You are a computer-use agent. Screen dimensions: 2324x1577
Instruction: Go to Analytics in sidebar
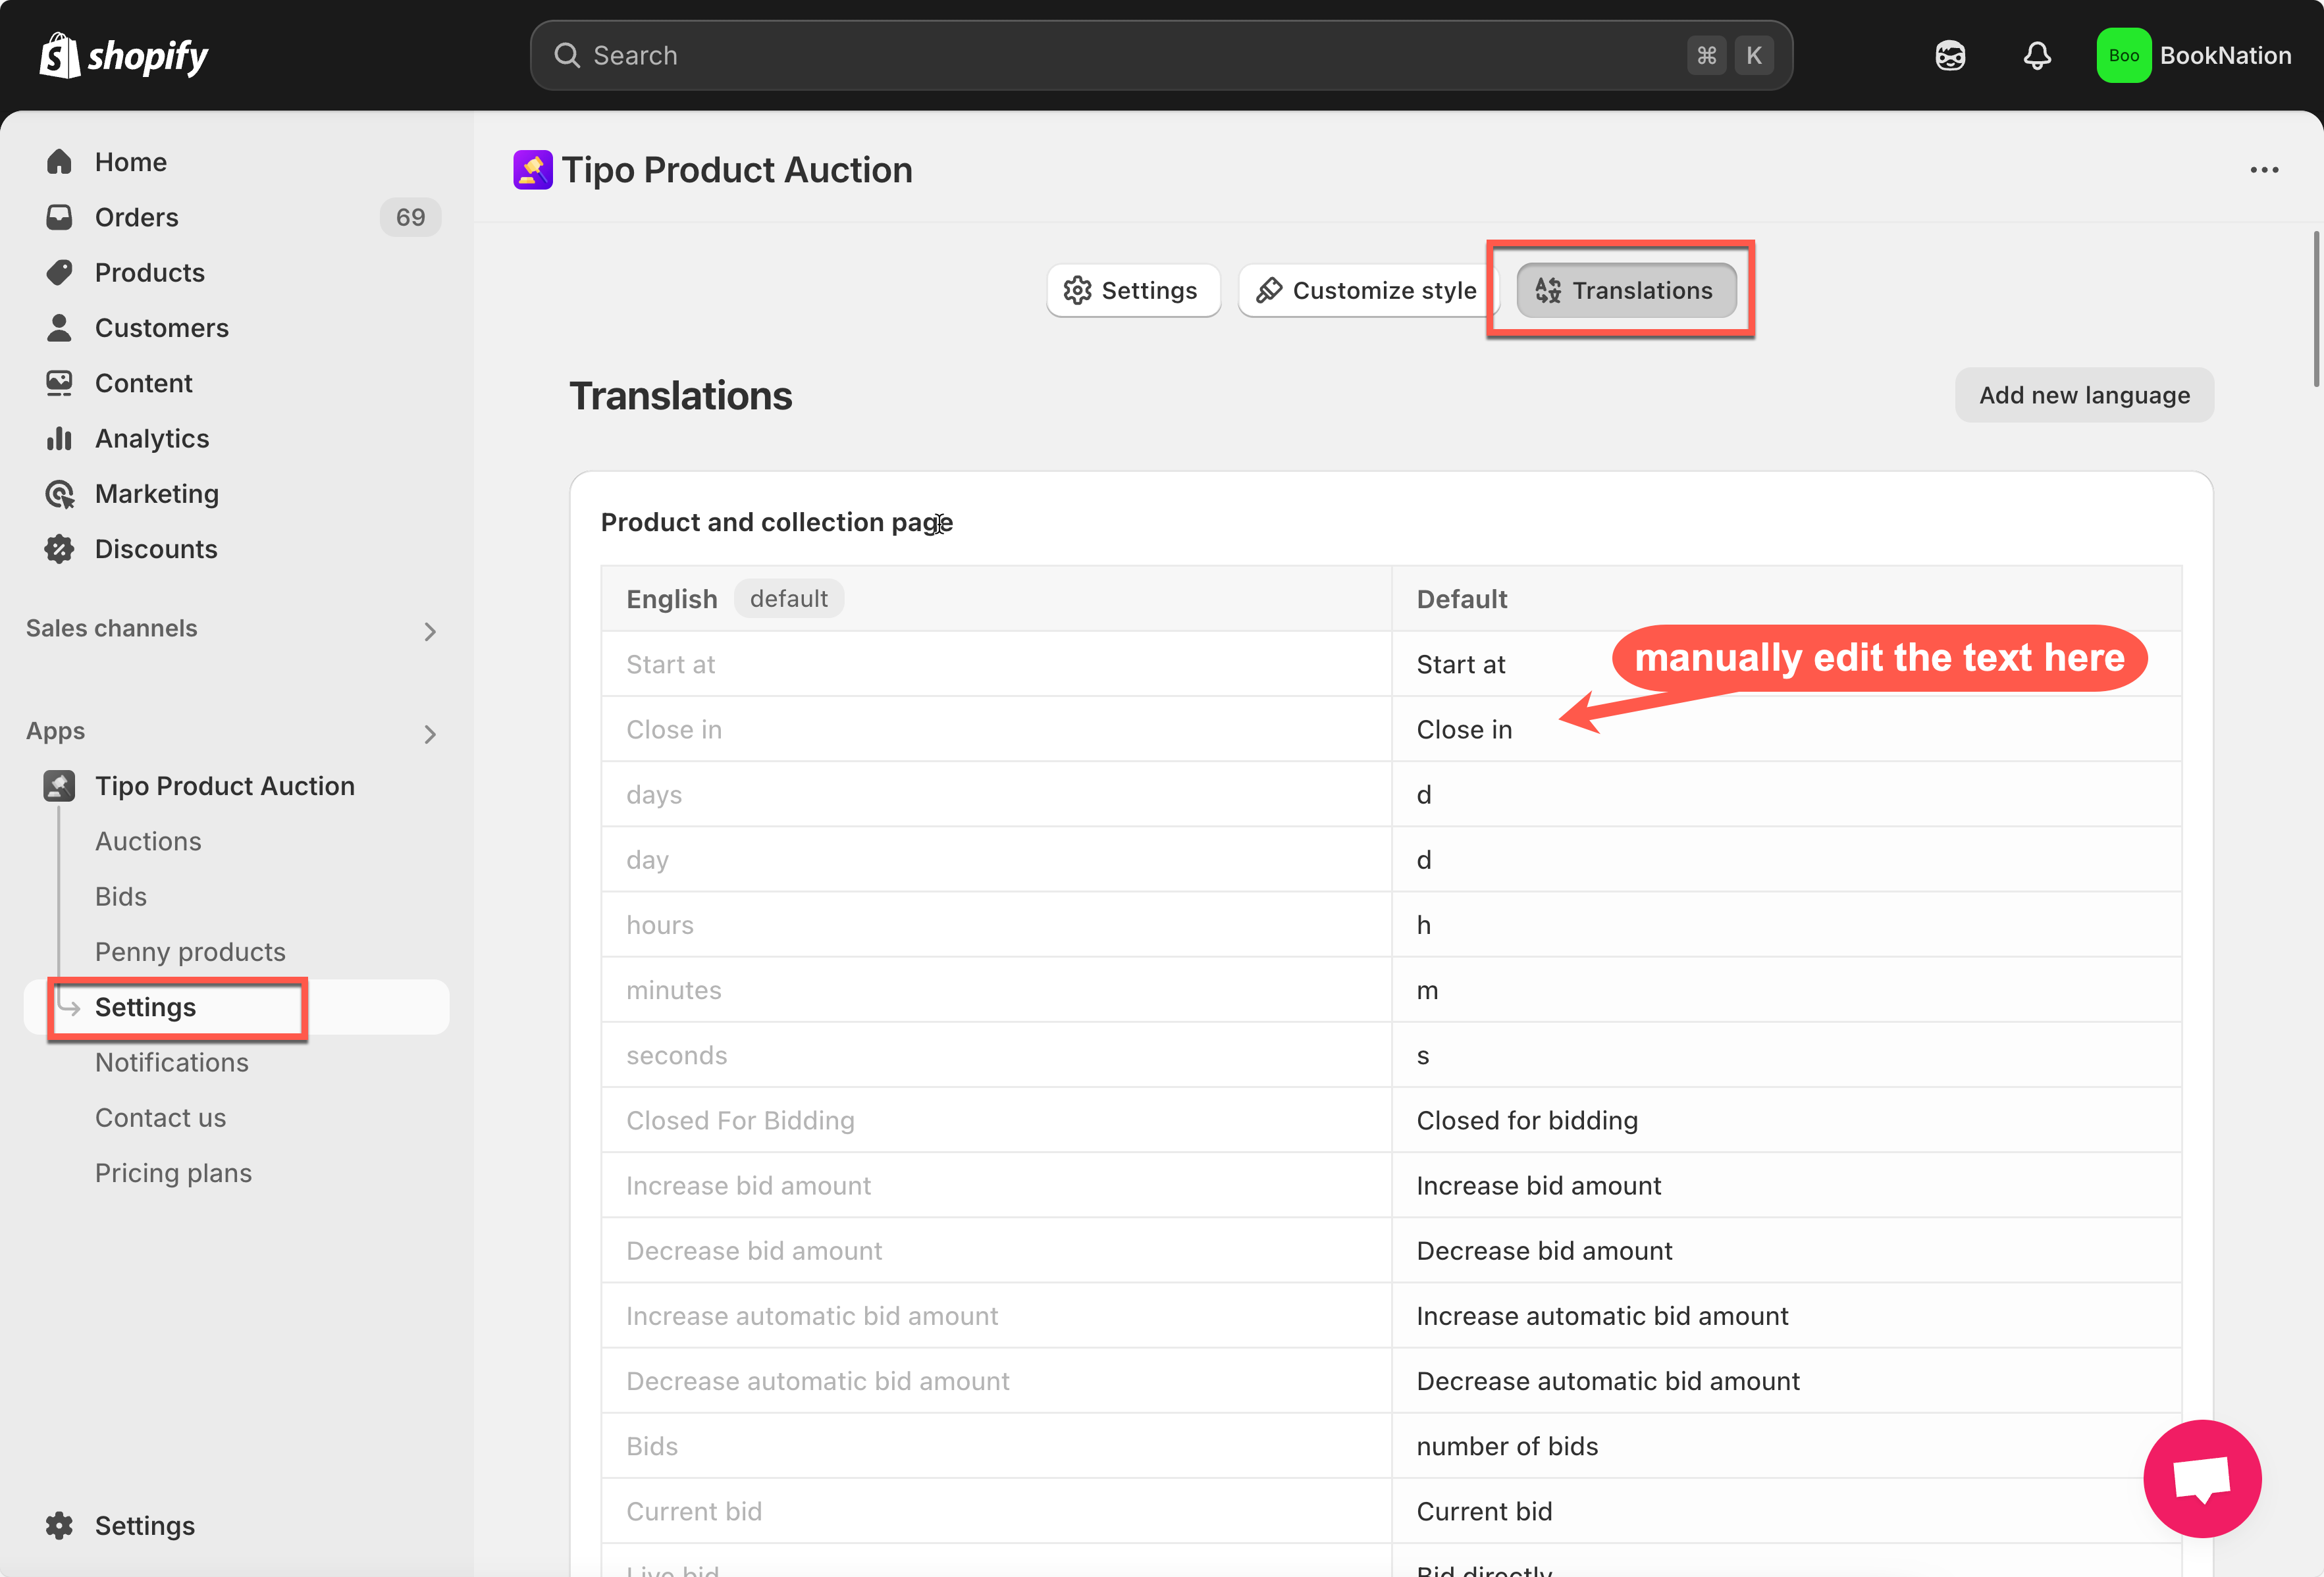coord(151,438)
